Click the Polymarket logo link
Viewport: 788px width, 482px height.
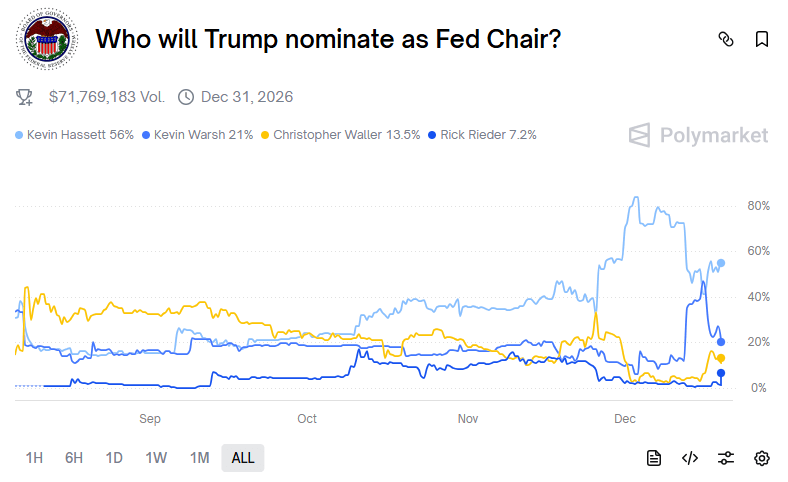[698, 135]
